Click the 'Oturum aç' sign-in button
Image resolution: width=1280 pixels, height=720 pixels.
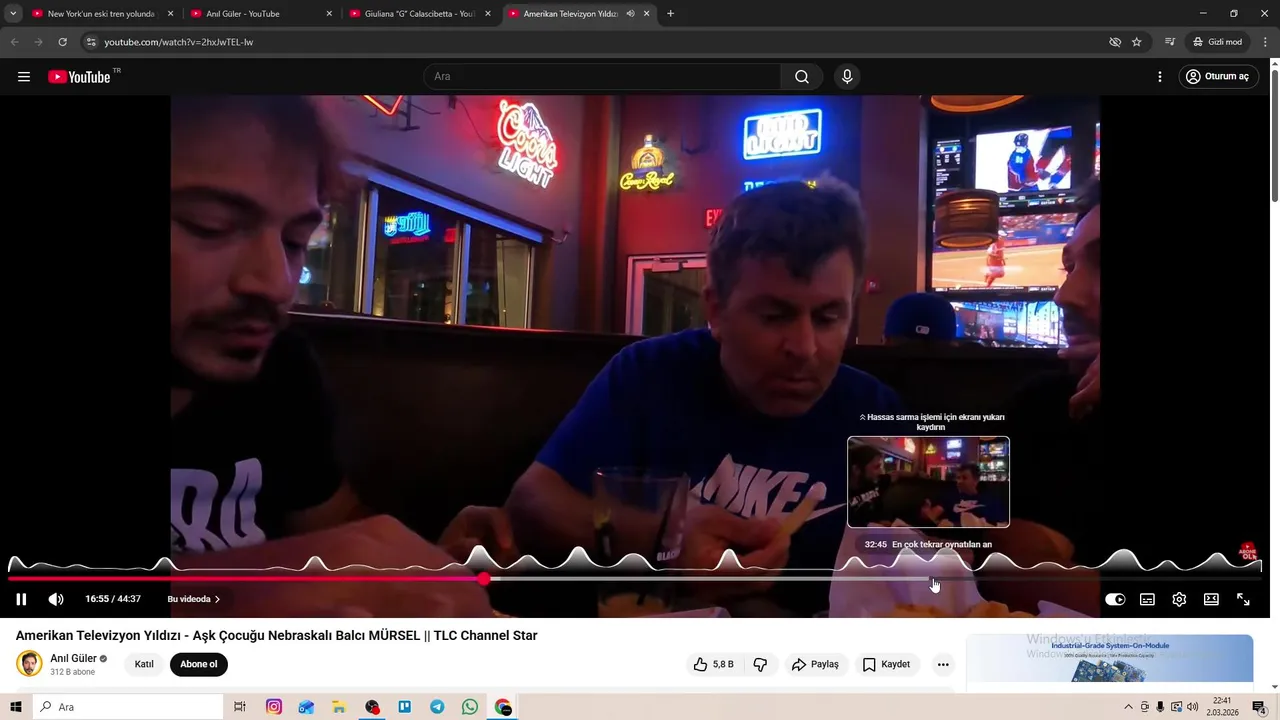(x=1217, y=77)
